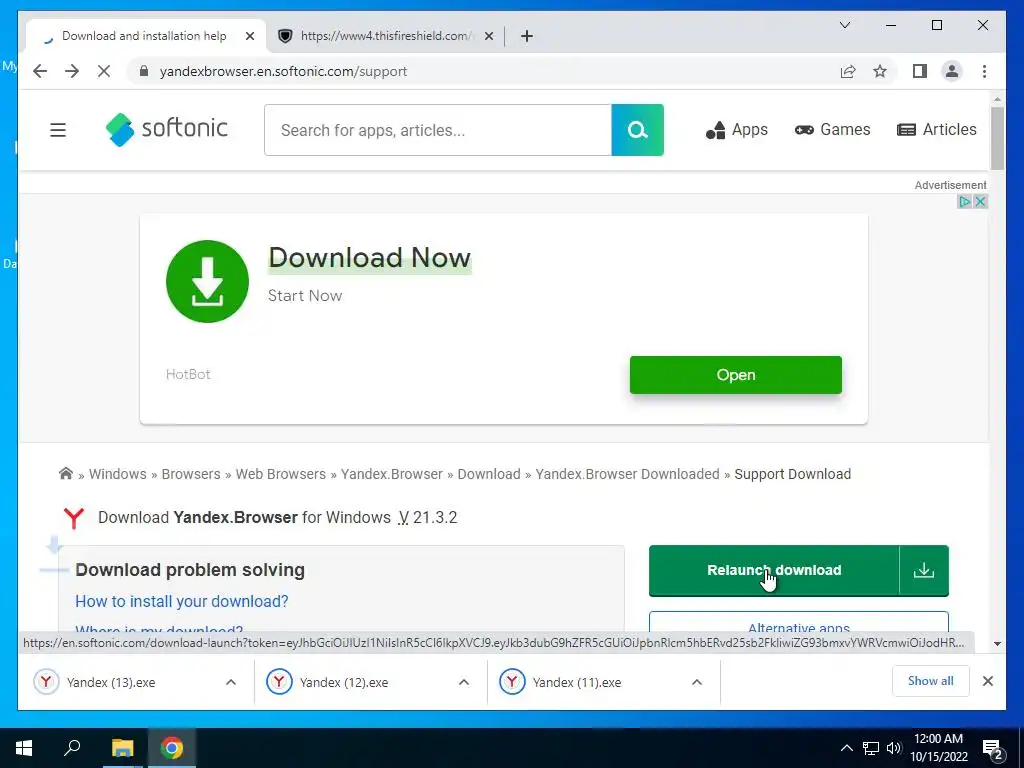1024x768 pixels.
Task: Open the Chrome profile menu
Action: (952, 71)
